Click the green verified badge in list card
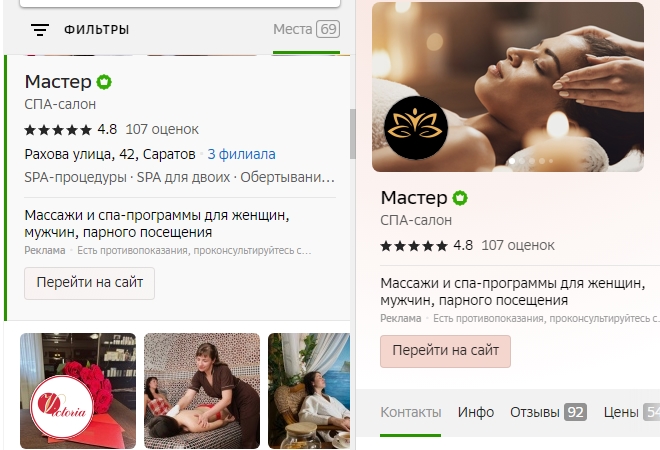Viewport: 660px width, 450px height. (x=104, y=82)
